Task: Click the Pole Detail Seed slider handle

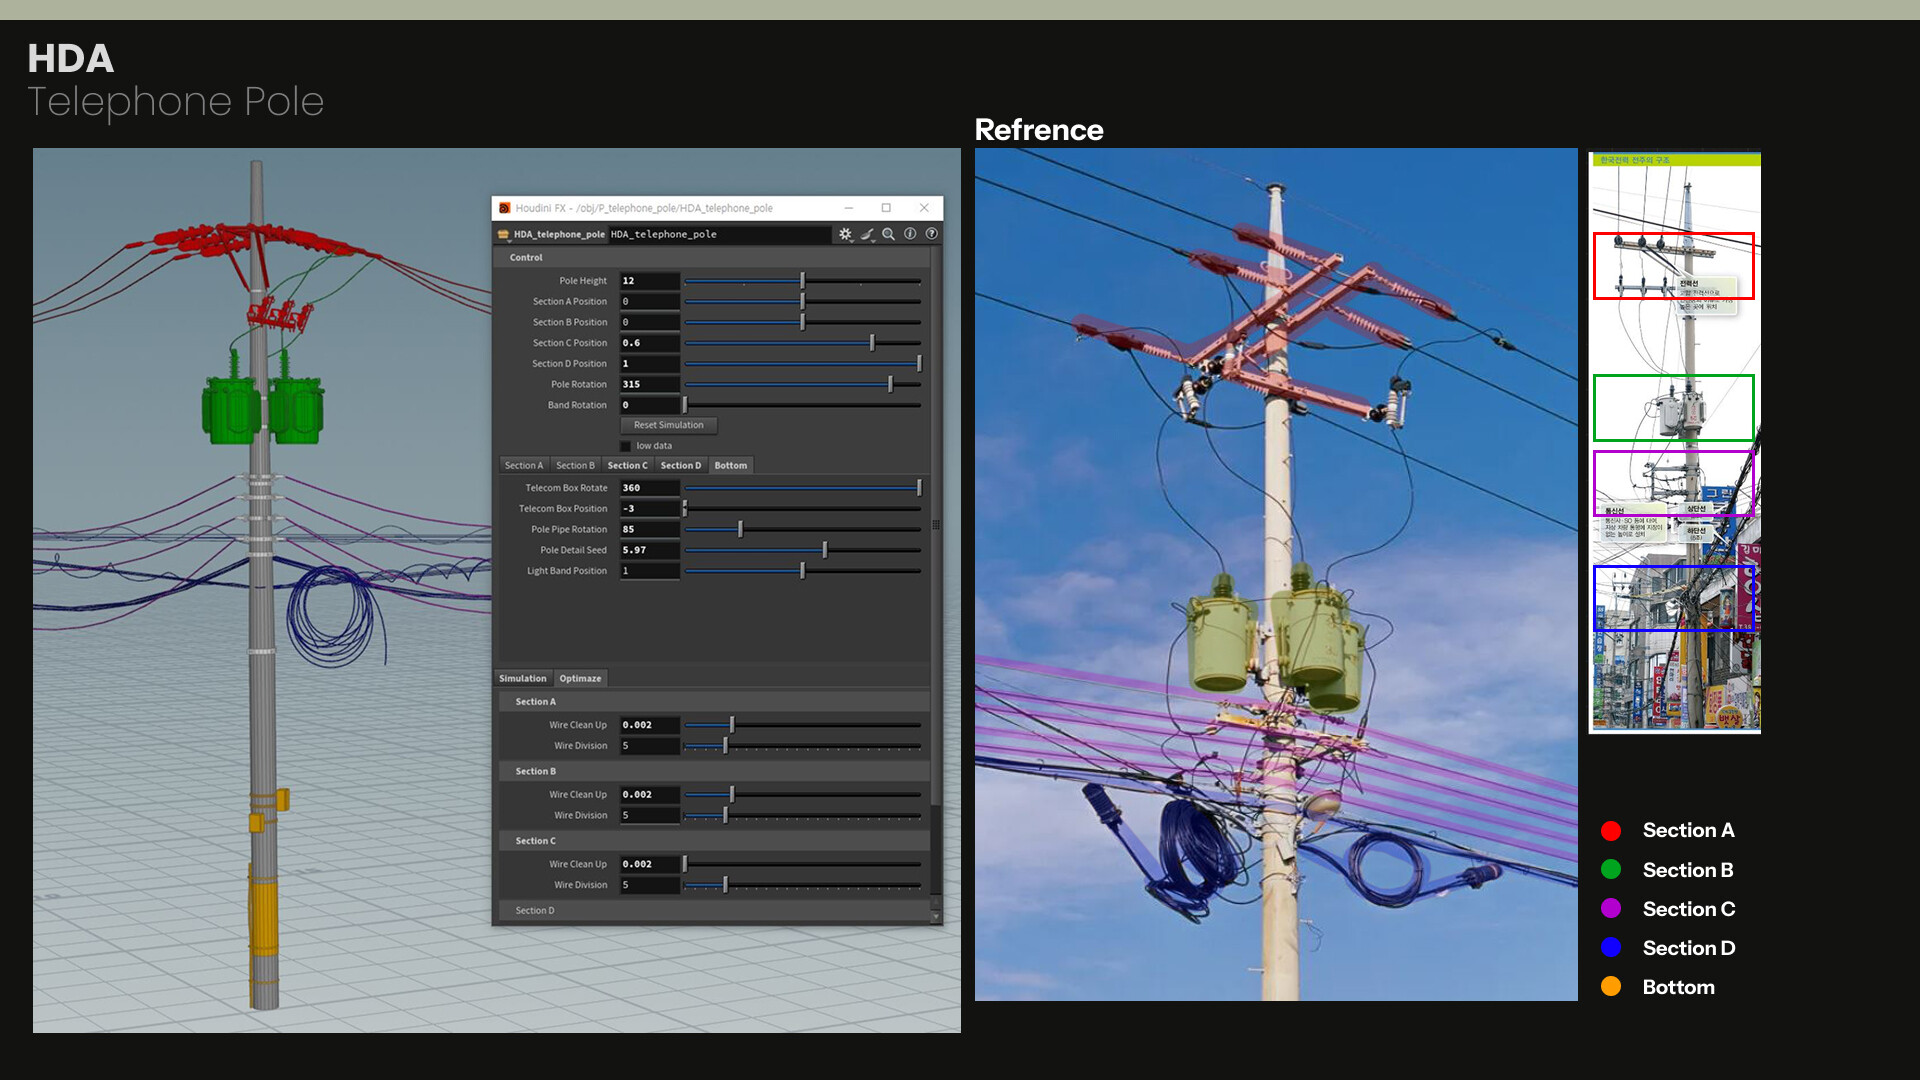Action: [x=825, y=550]
